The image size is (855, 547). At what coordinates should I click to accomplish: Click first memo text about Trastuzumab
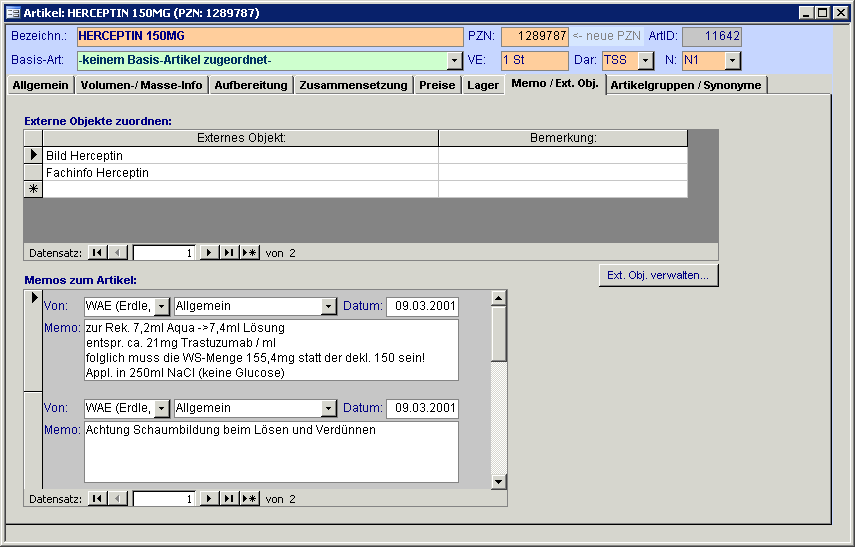(x=272, y=350)
